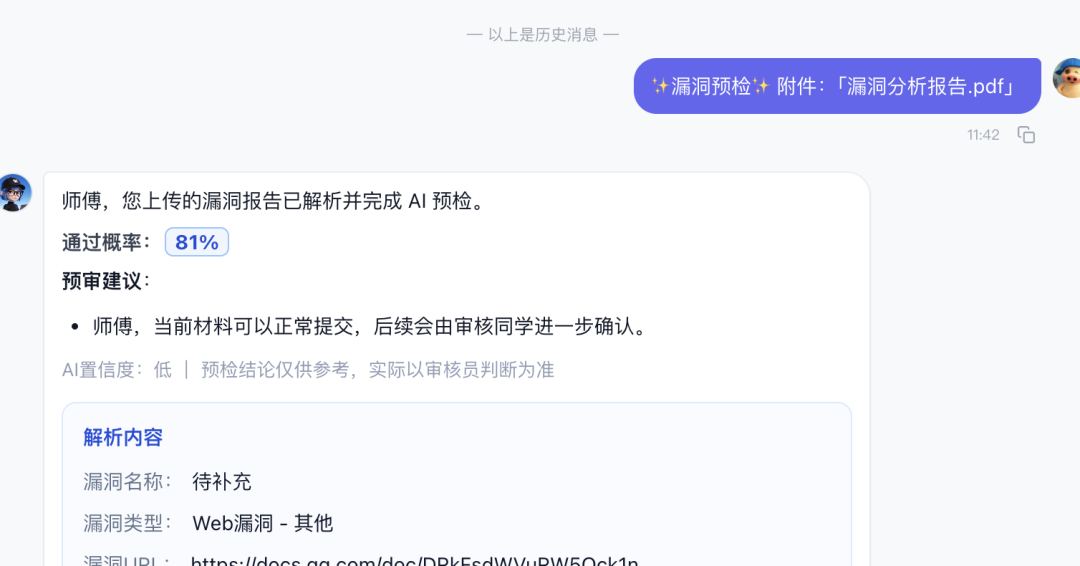Click the left sparkle icon before 漏洞预检
Screen dimensions: 1080x566
tap(660, 86)
